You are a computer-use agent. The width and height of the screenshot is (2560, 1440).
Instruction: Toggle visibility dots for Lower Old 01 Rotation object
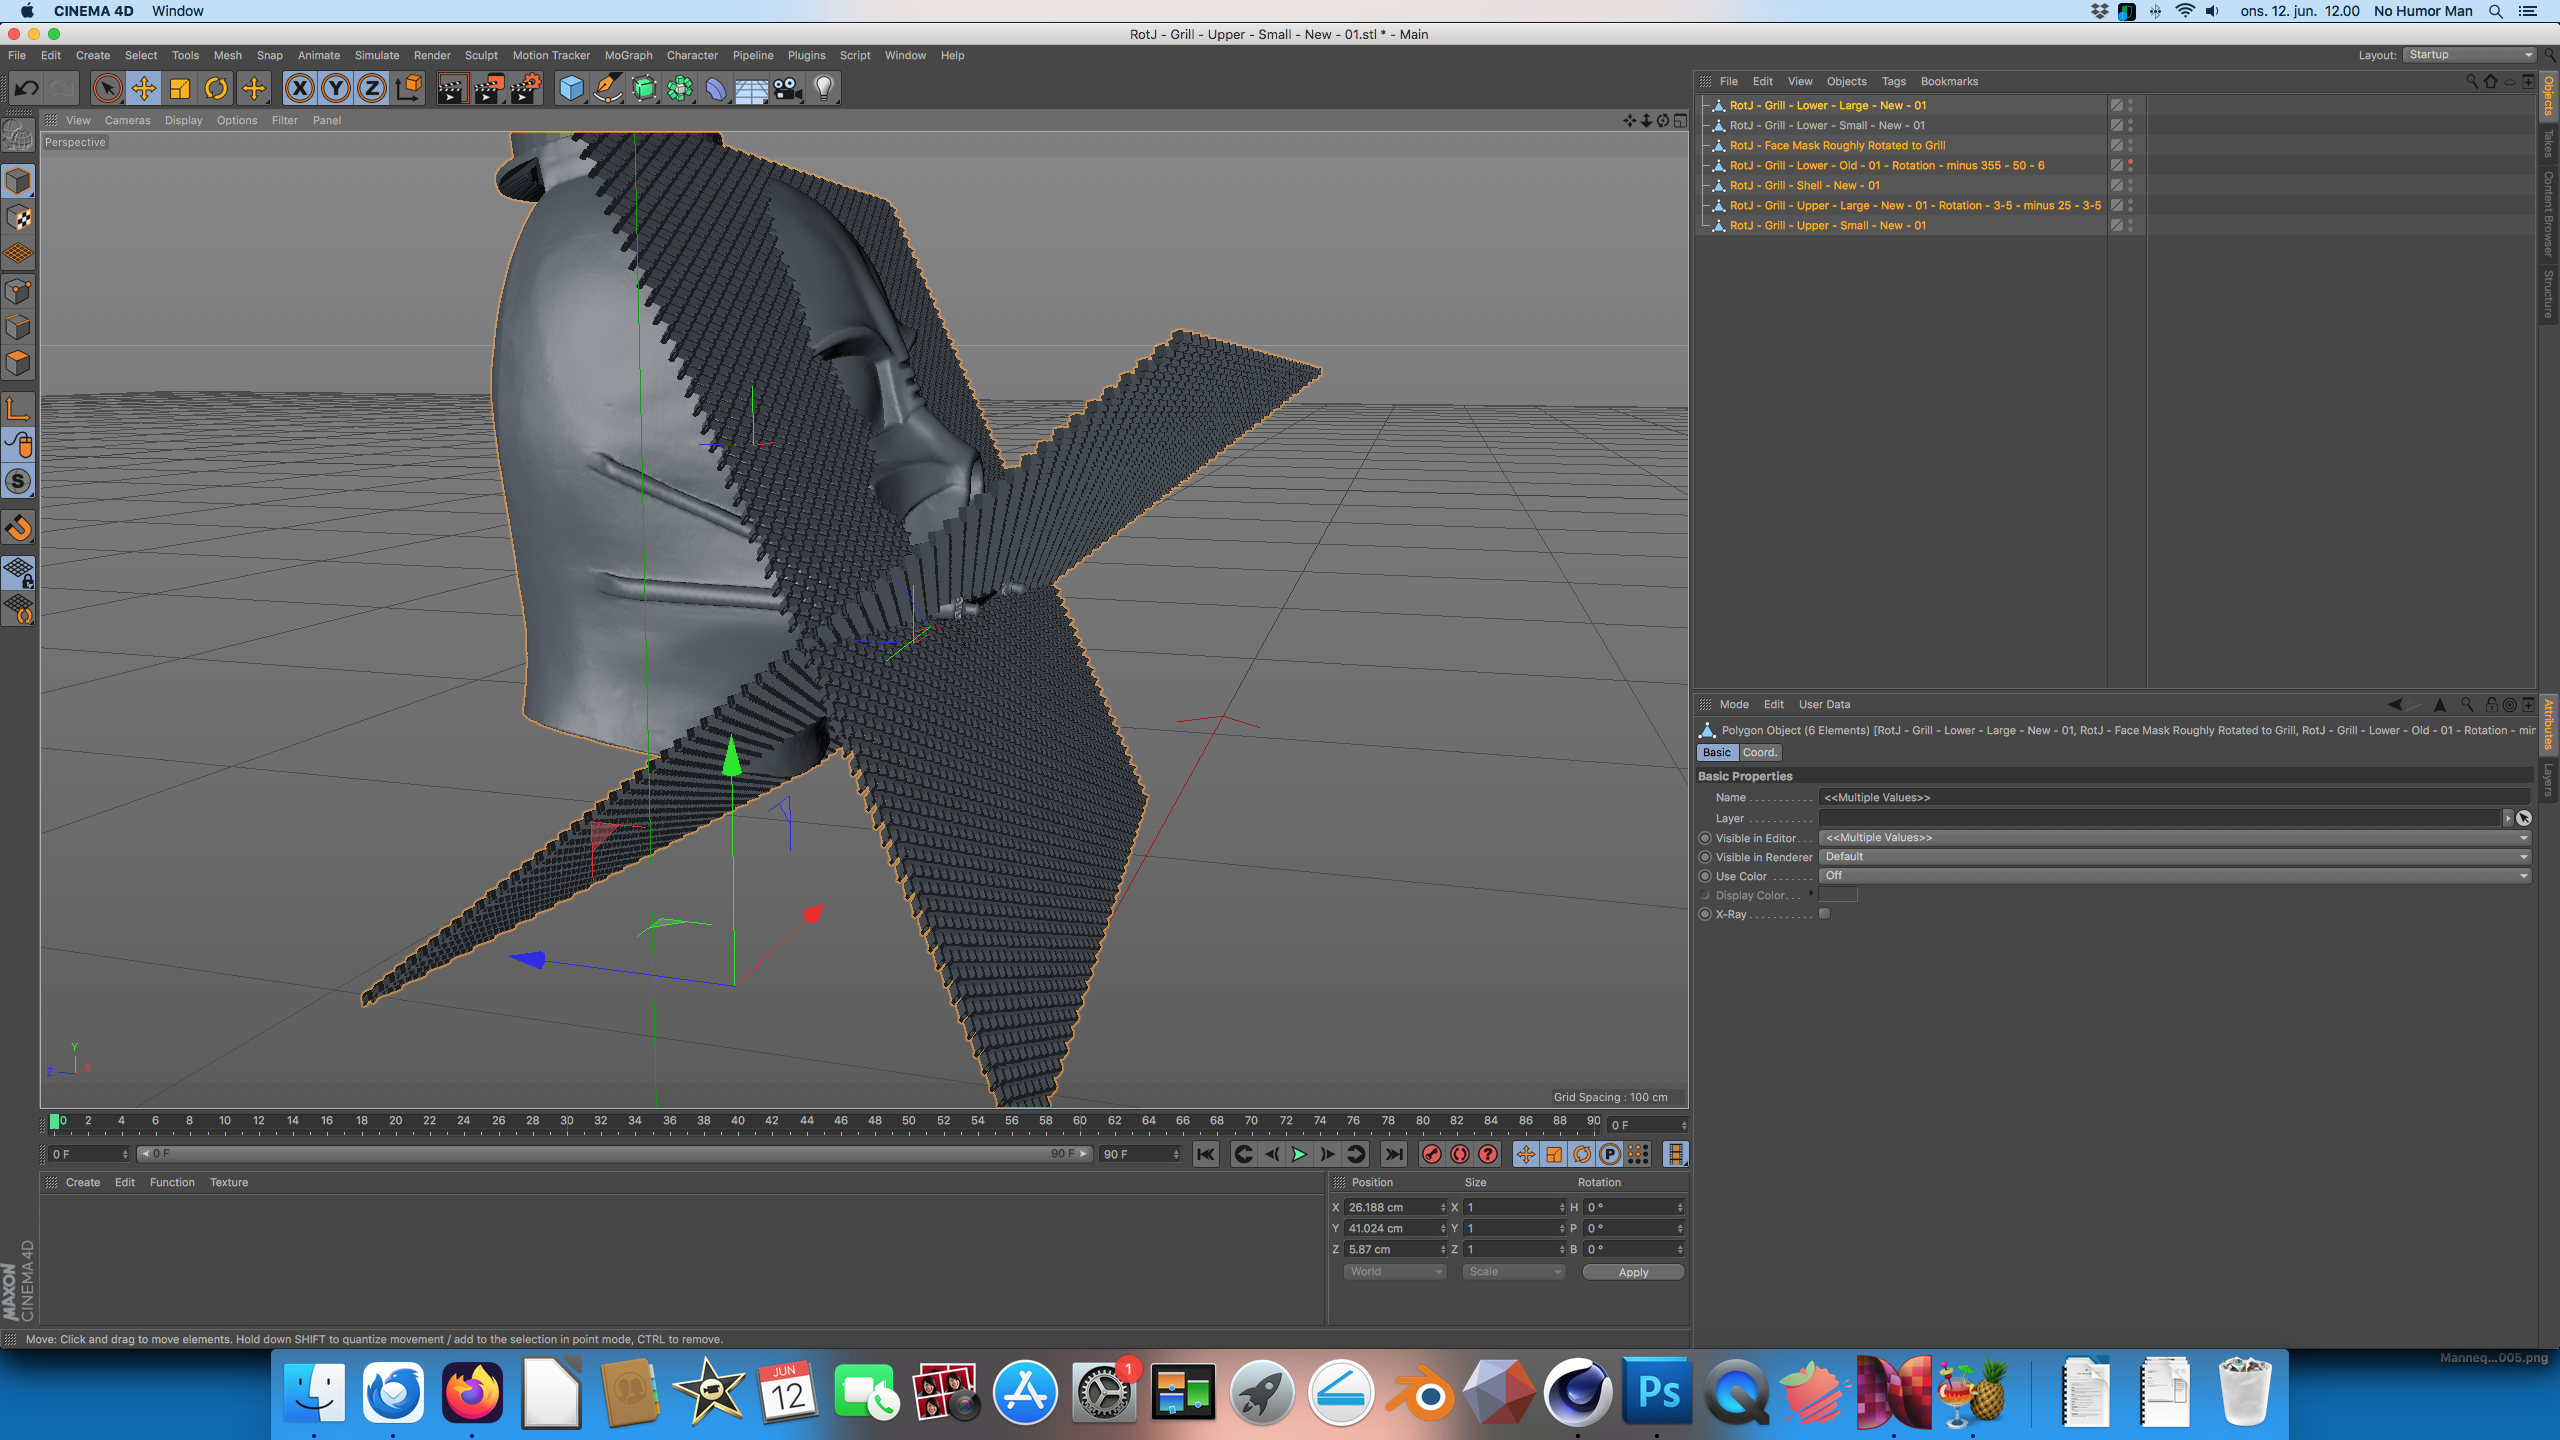(x=2130, y=165)
